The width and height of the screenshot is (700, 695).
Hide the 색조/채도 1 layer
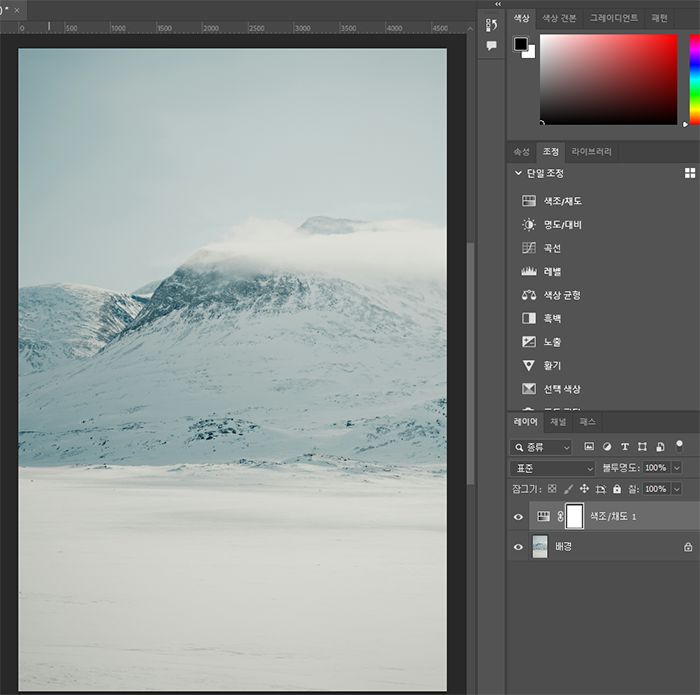point(518,517)
